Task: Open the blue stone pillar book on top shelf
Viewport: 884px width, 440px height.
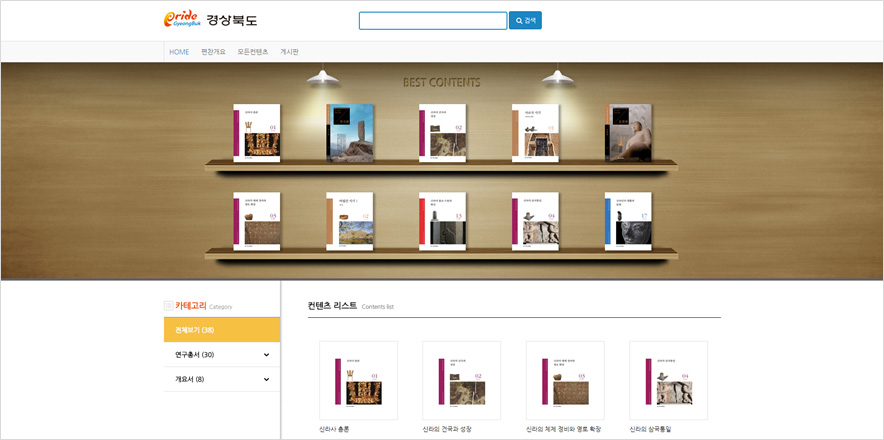Action: 350,133
